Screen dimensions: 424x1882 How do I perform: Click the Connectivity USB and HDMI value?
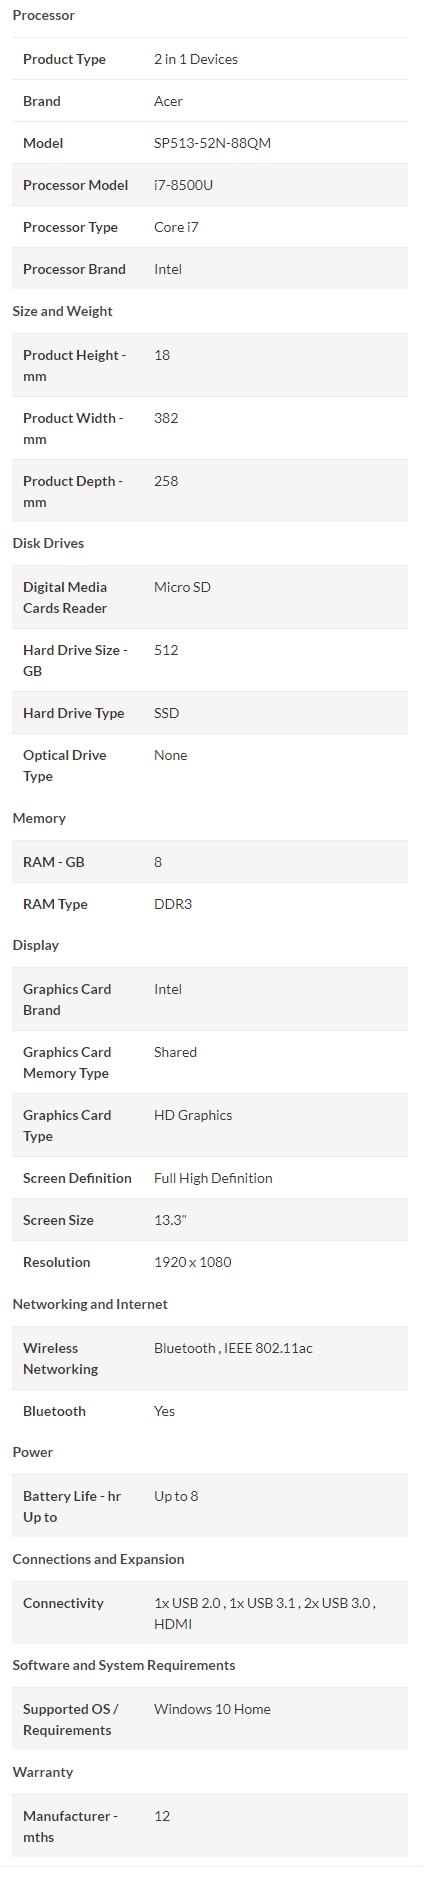coord(265,1613)
